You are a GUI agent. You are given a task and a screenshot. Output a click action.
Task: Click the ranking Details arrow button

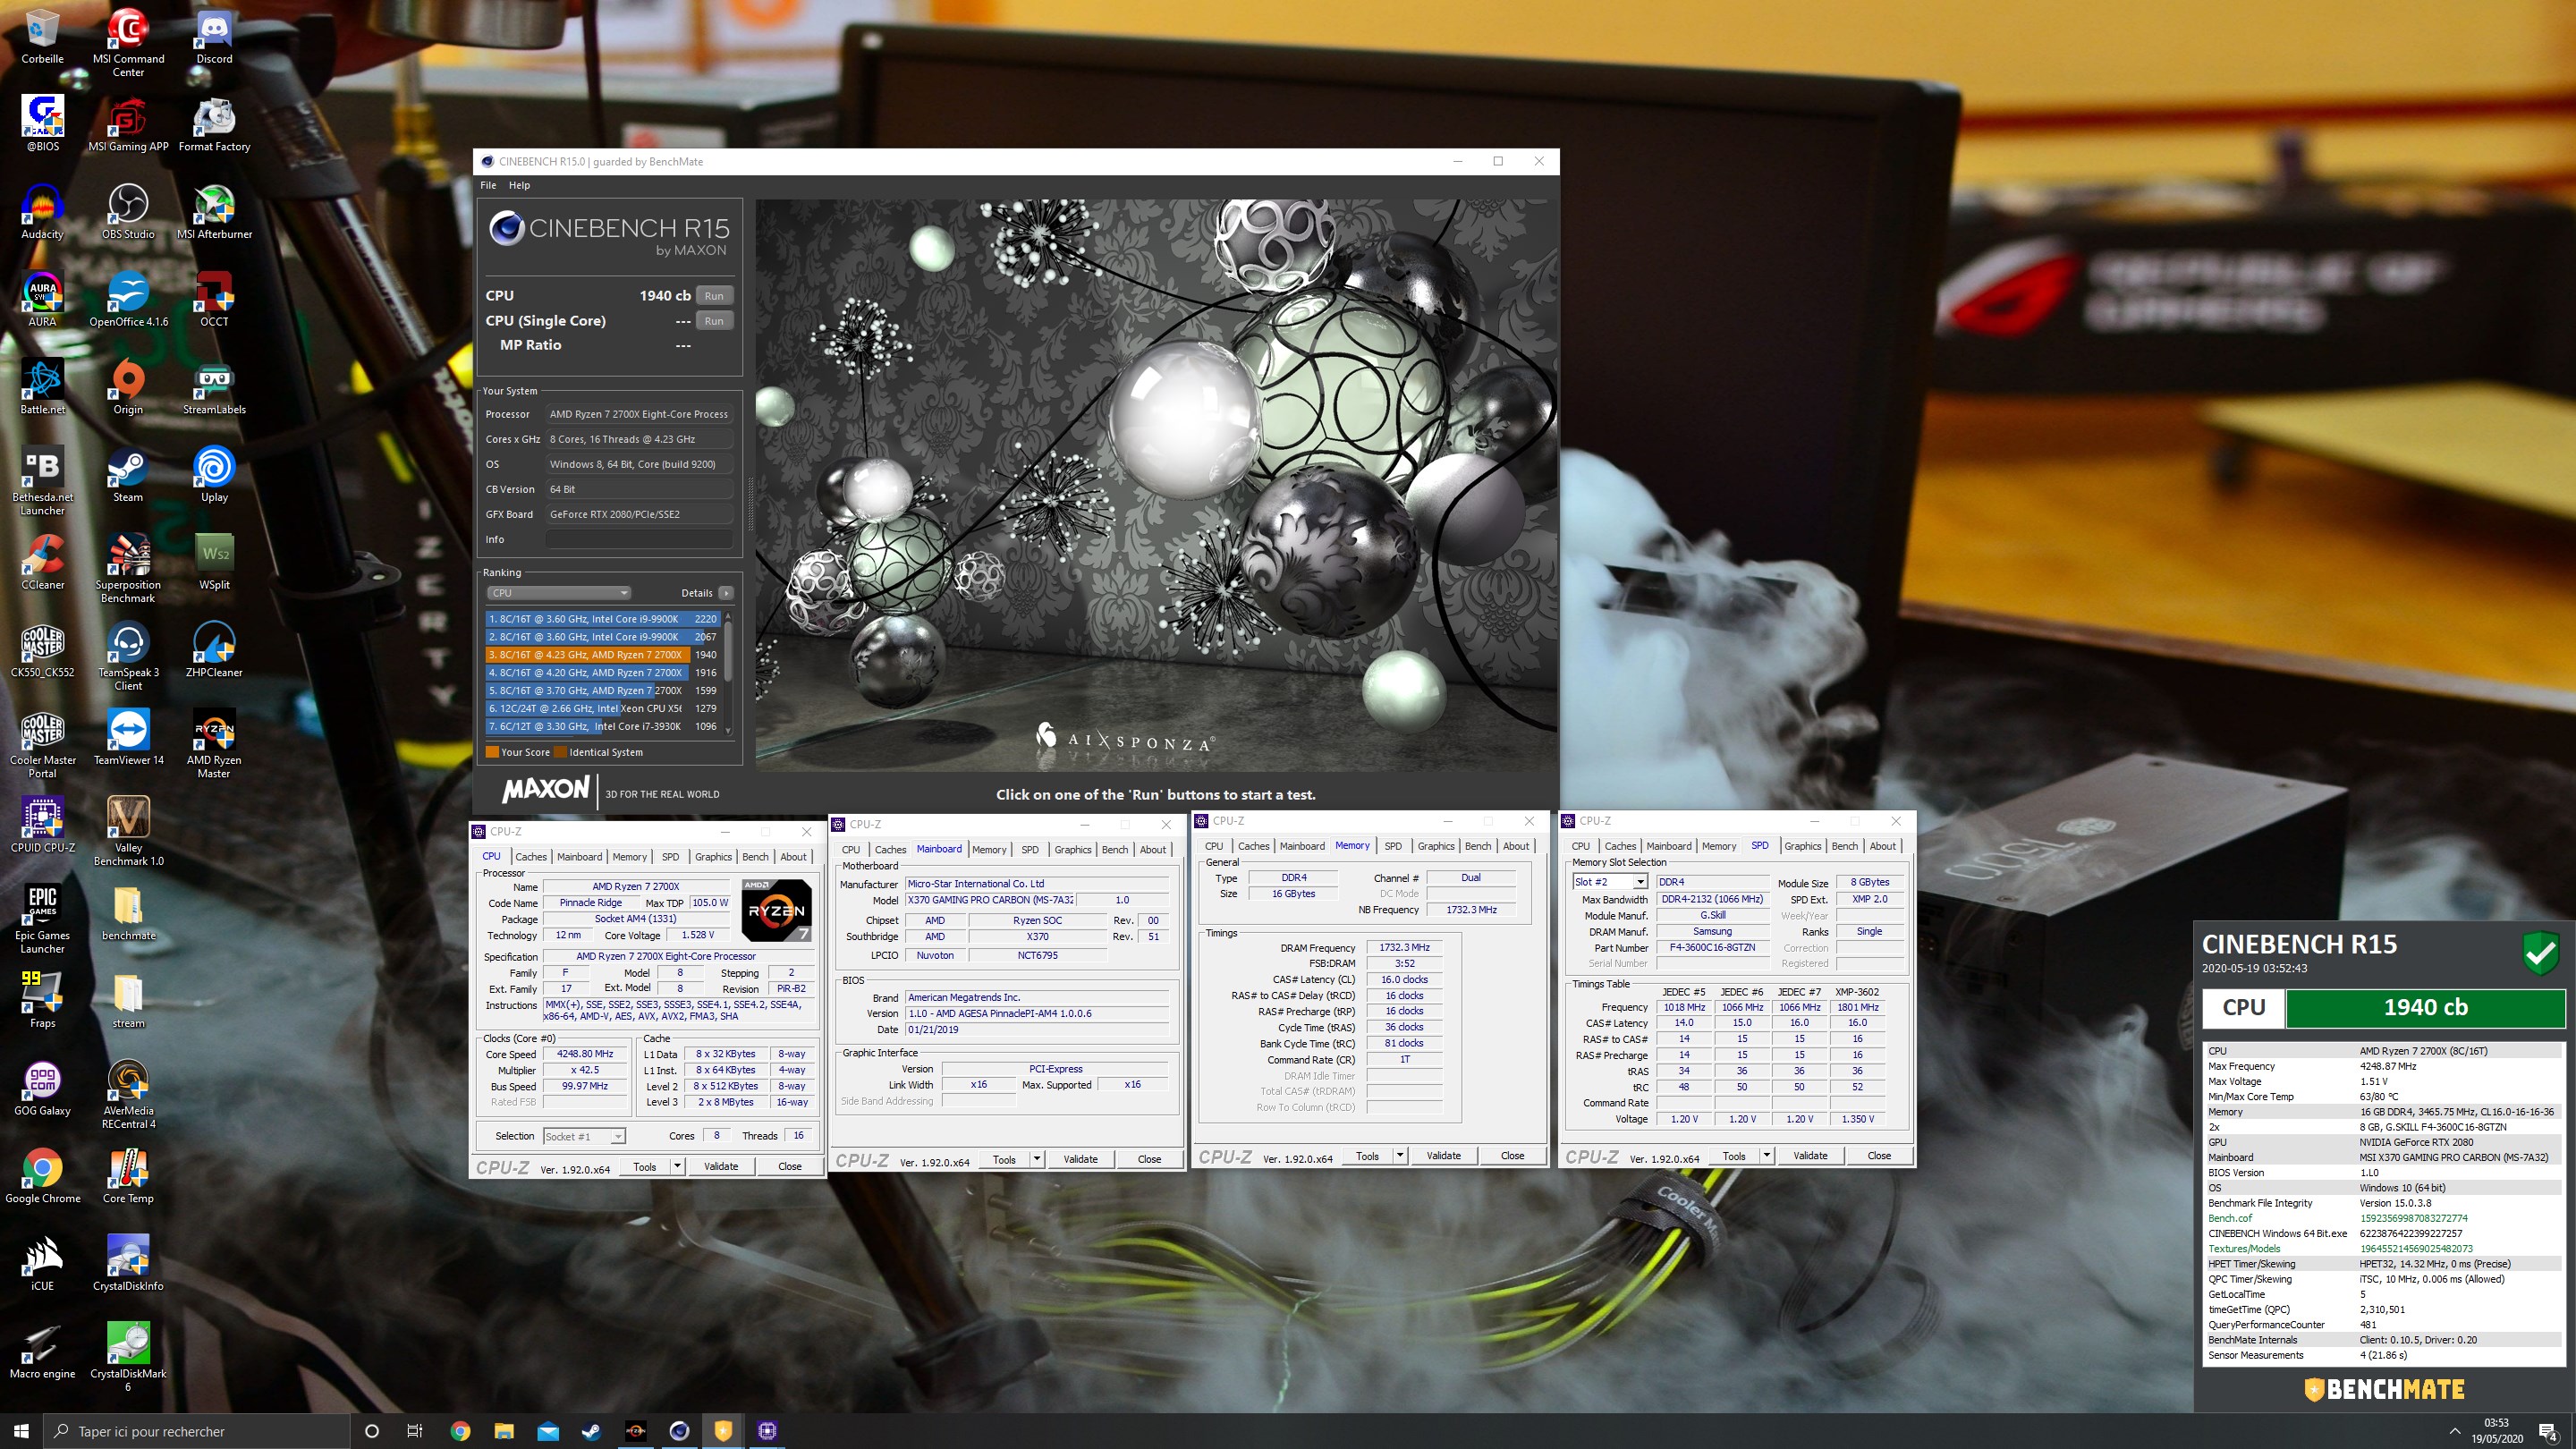(726, 593)
